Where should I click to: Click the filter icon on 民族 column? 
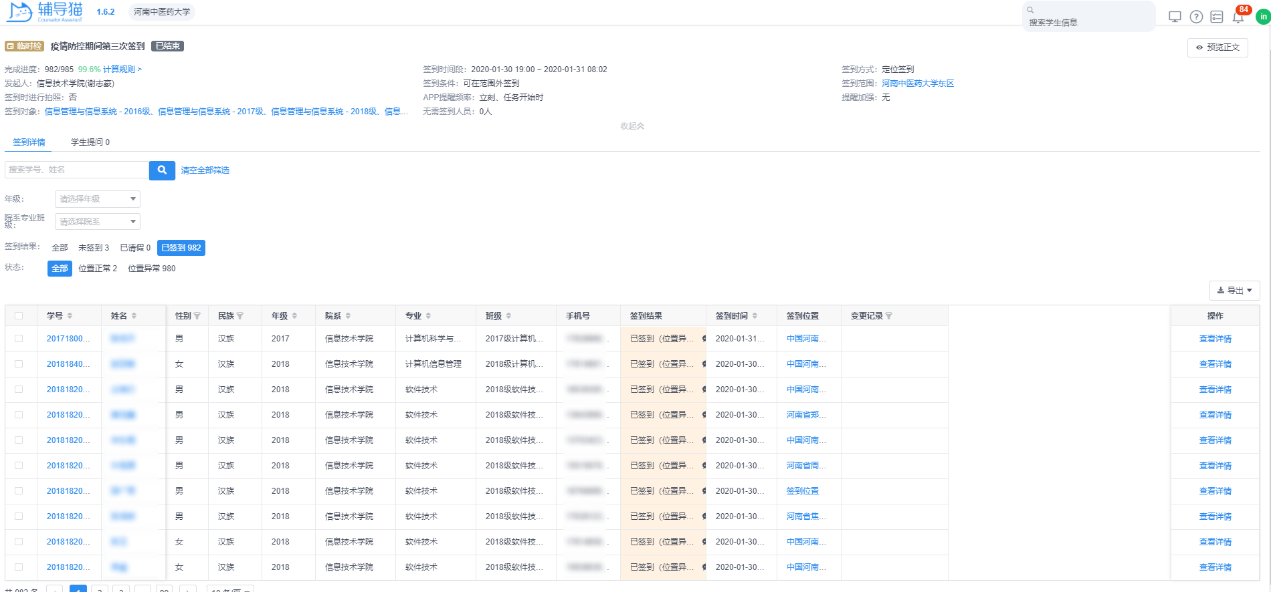[x=241, y=316]
